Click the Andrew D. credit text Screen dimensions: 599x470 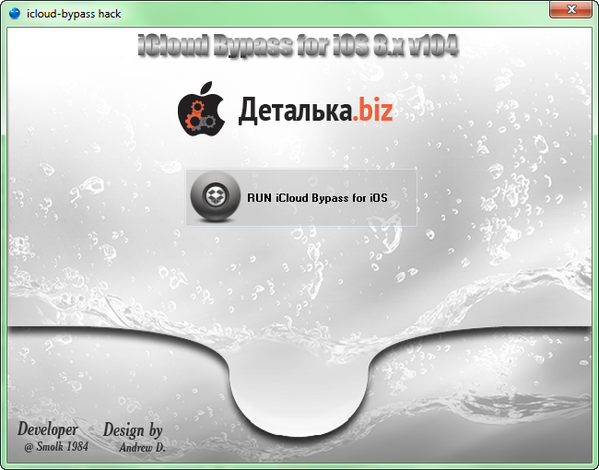[x=142, y=447]
